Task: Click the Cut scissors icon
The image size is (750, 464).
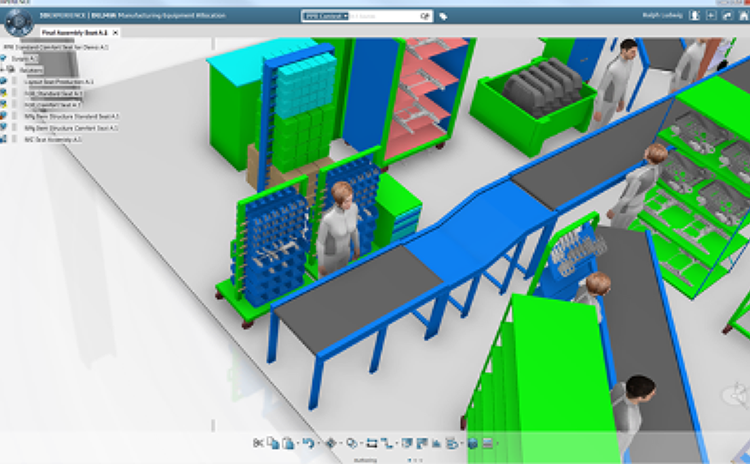Action: click(258, 443)
